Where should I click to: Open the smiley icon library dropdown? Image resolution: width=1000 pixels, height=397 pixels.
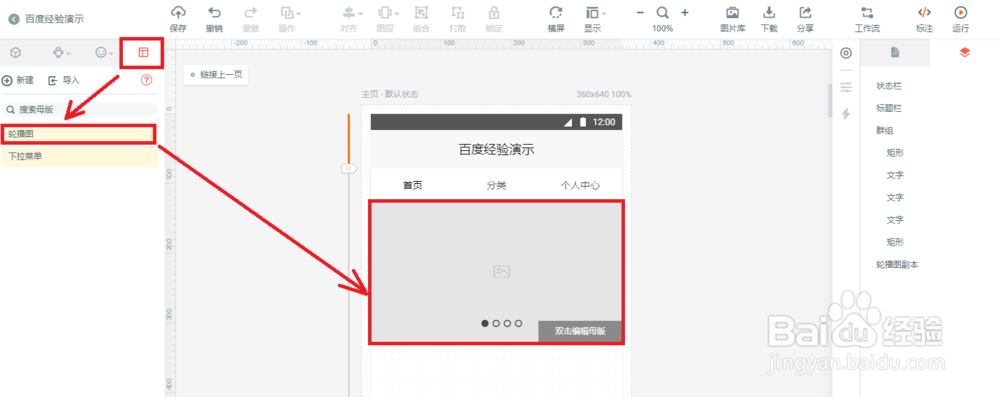(104, 53)
